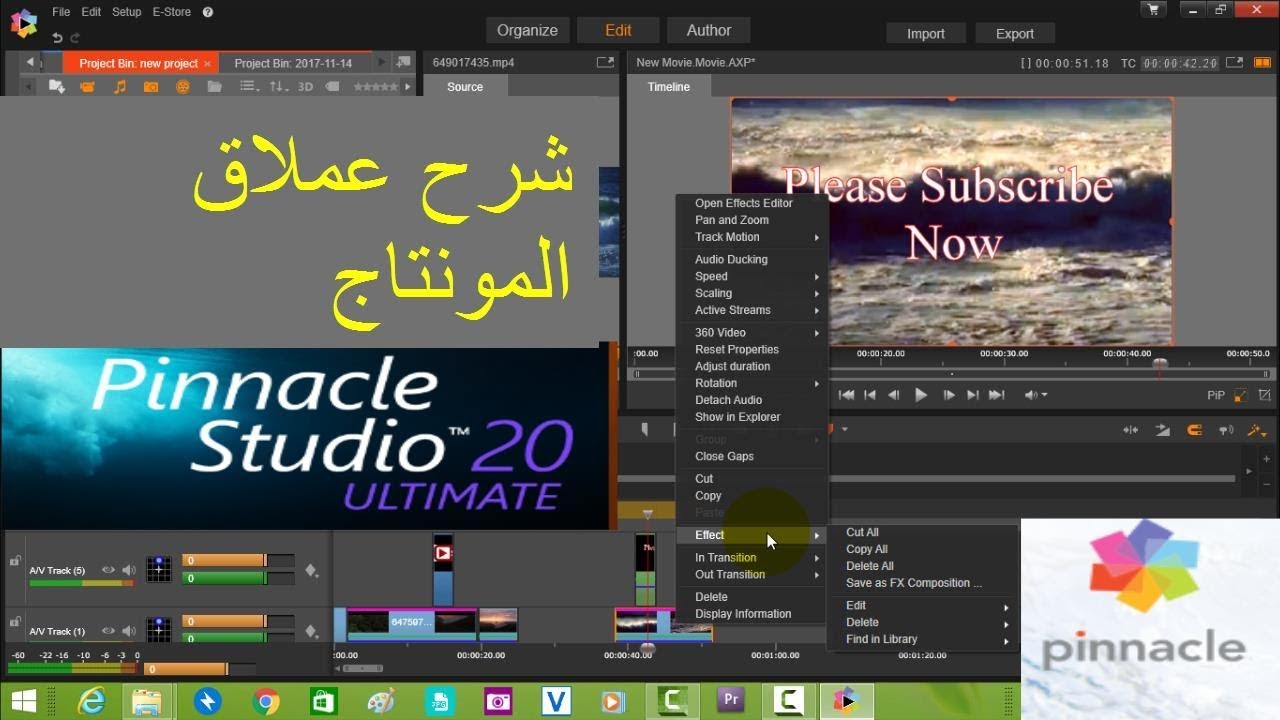Open the sort order dropdown in library toolbar
1280x720 pixels.
pyautogui.click(x=279, y=87)
